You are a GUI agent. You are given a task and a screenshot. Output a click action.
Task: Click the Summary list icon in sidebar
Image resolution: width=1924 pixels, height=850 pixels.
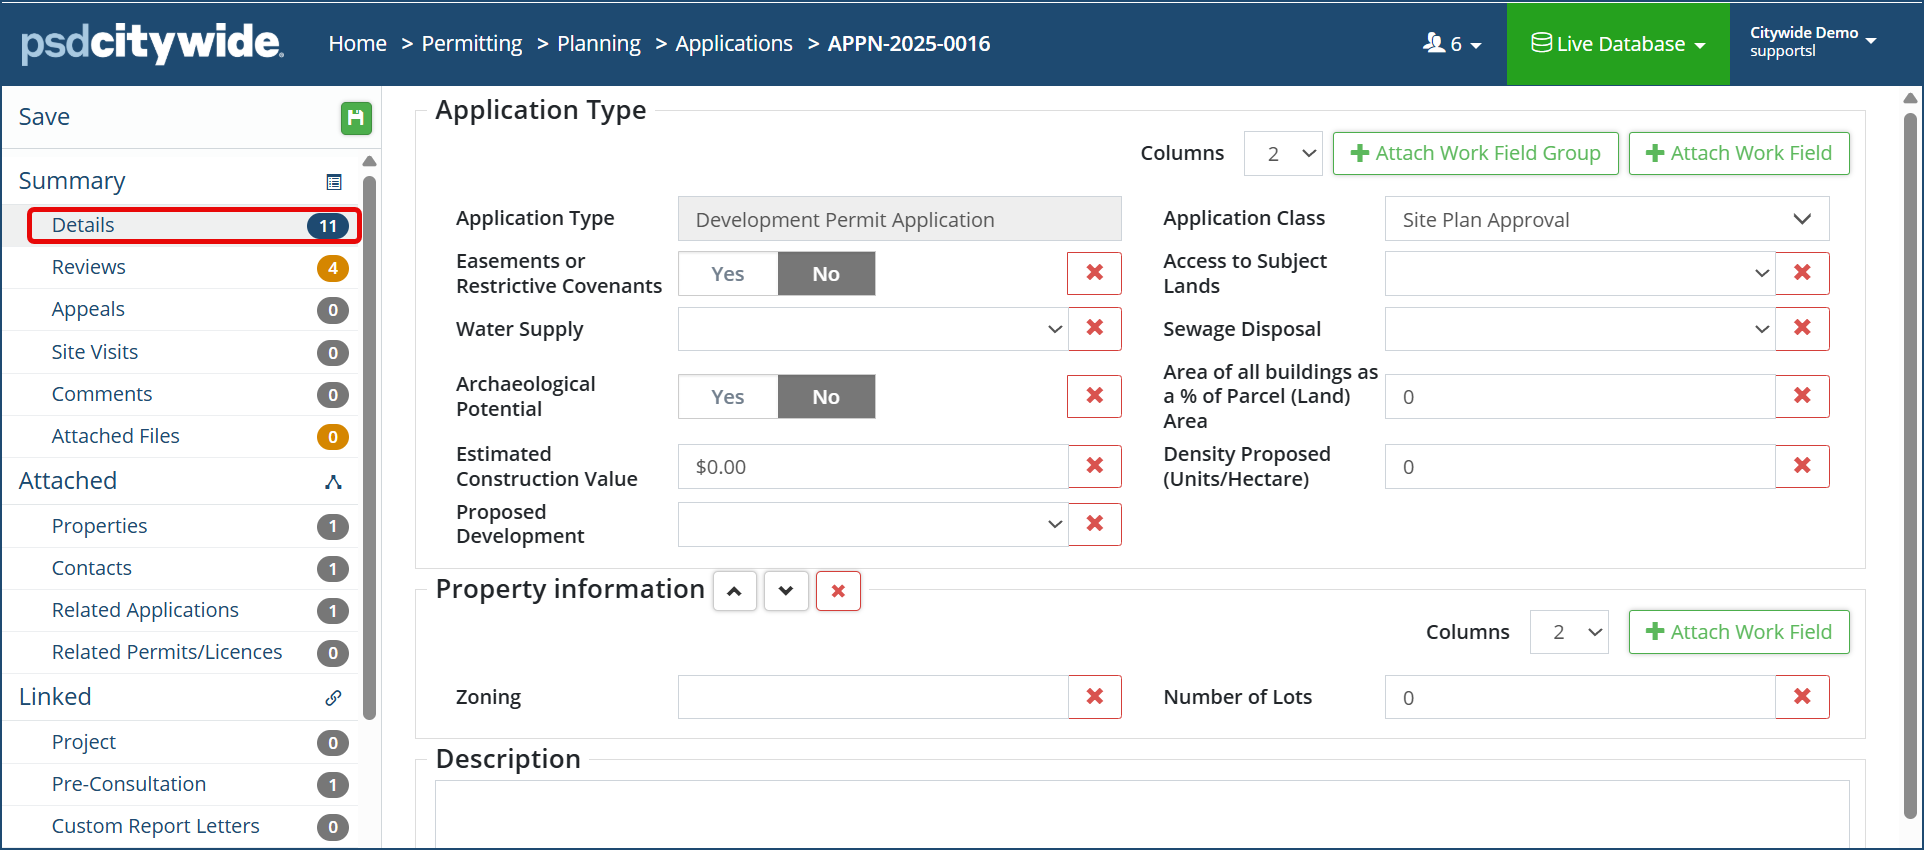(334, 182)
